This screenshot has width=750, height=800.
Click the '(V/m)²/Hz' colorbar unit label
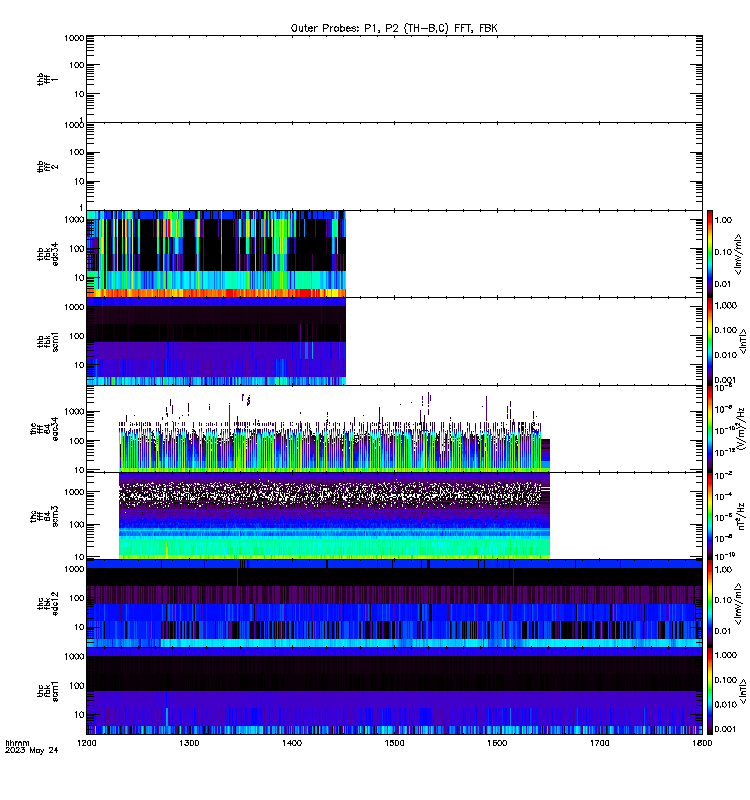click(x=740, y=429)
